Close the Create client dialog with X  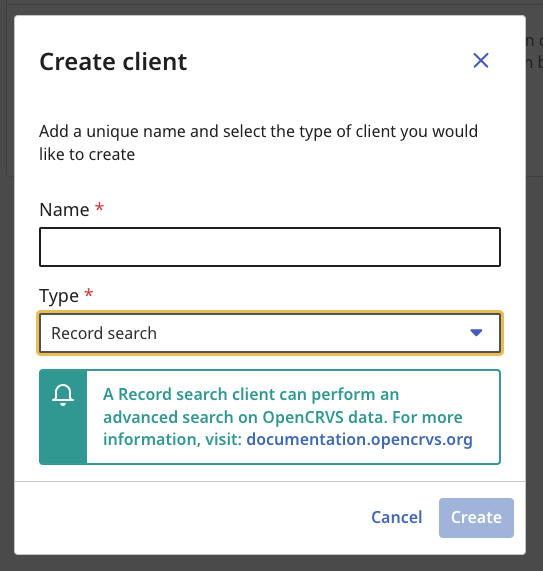pyautogui.click(x=481, y=60)
